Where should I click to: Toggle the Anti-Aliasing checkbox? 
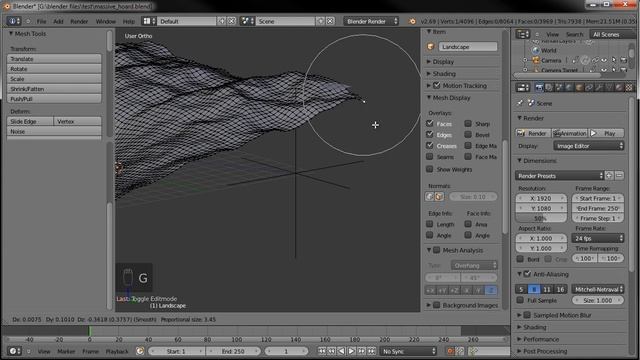(x=527, y=274)
